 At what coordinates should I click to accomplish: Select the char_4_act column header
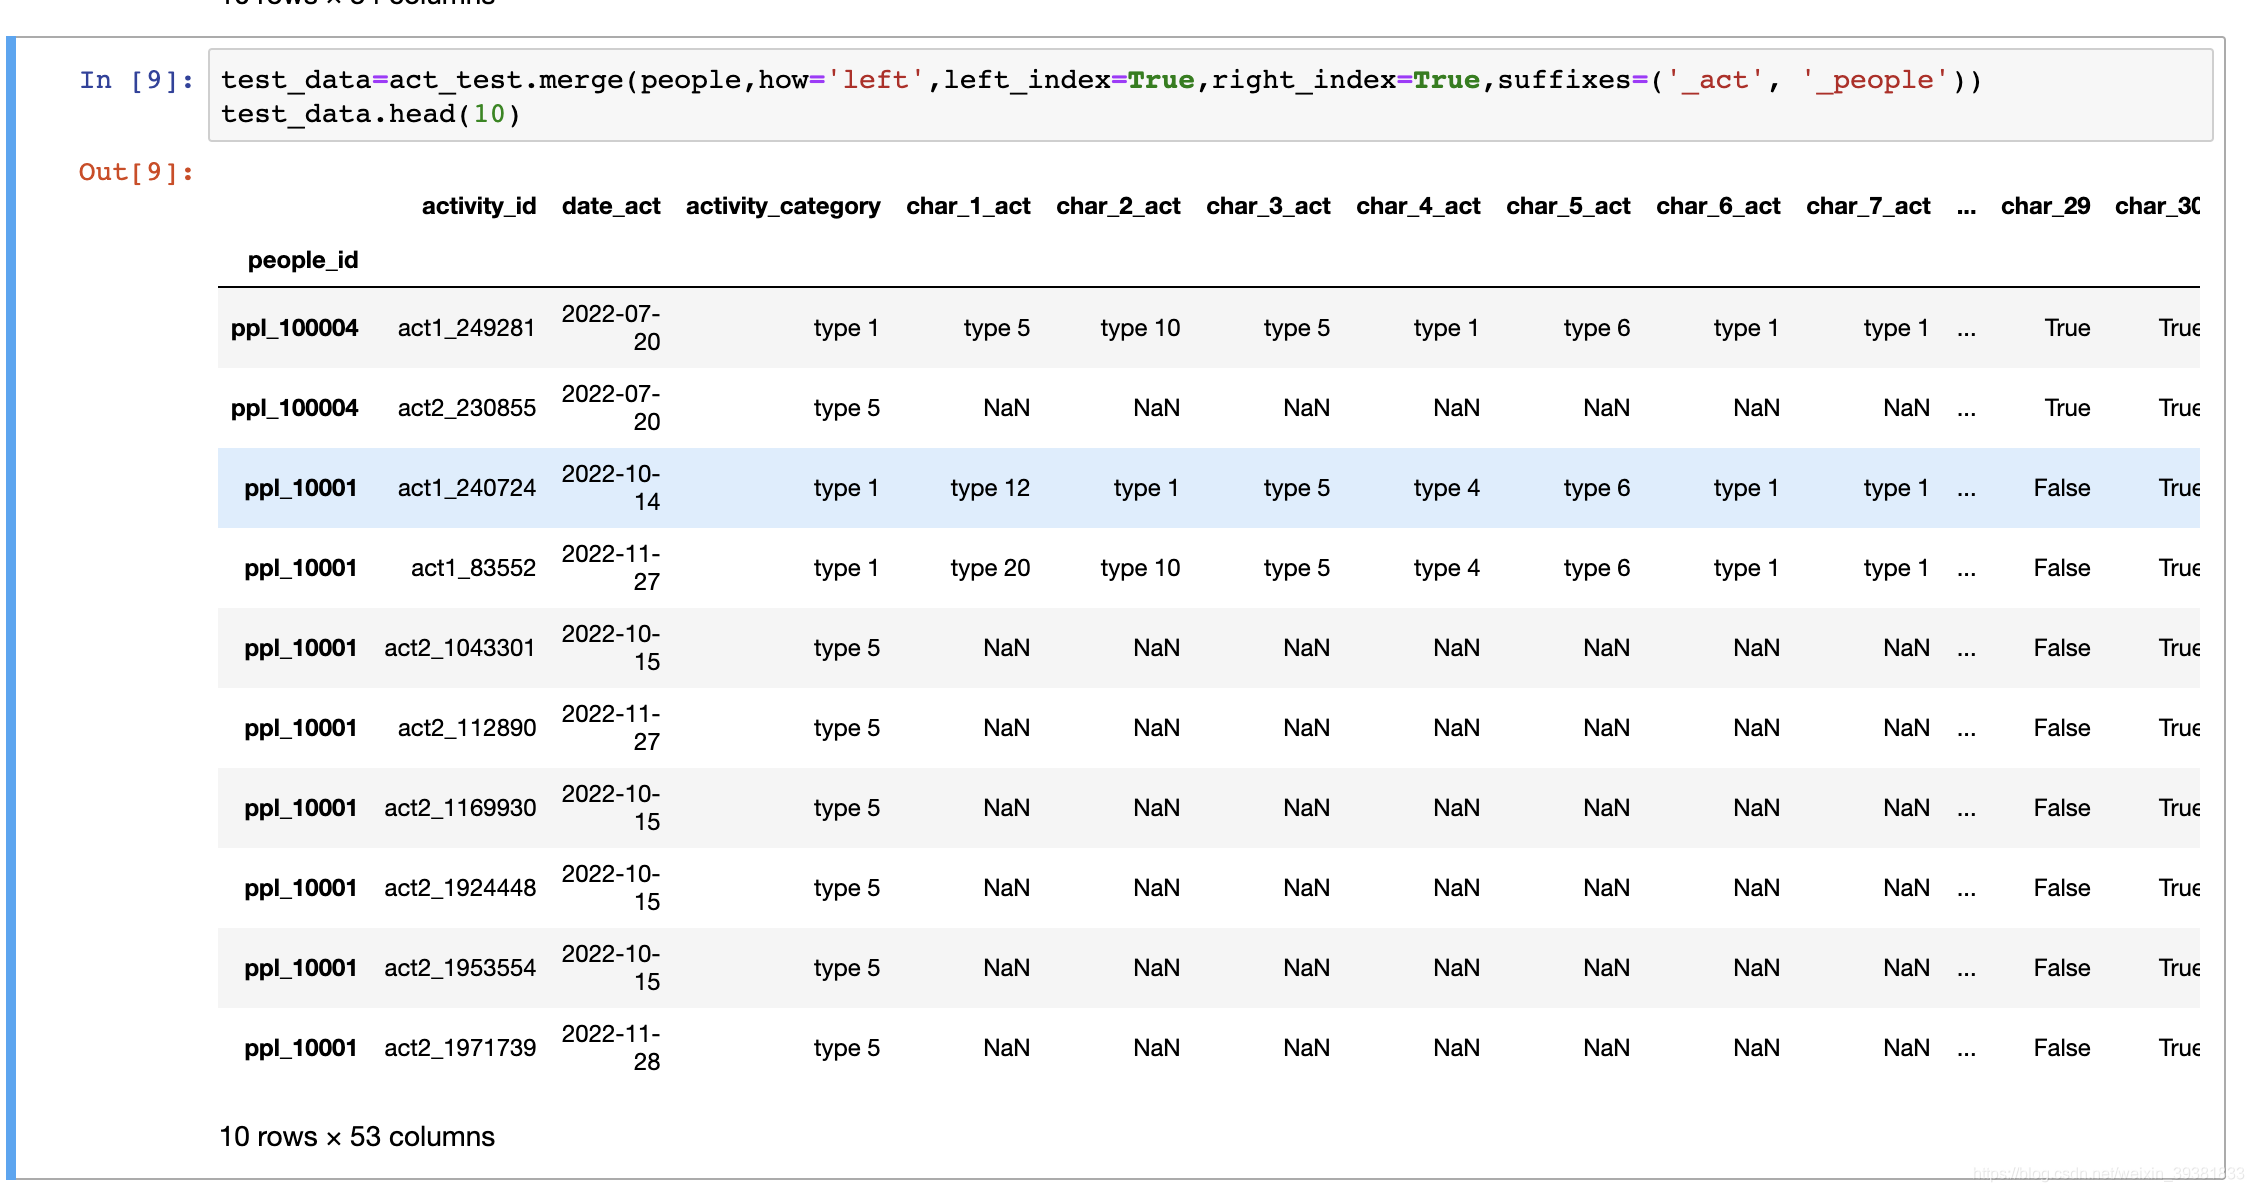coord(1418,206)
